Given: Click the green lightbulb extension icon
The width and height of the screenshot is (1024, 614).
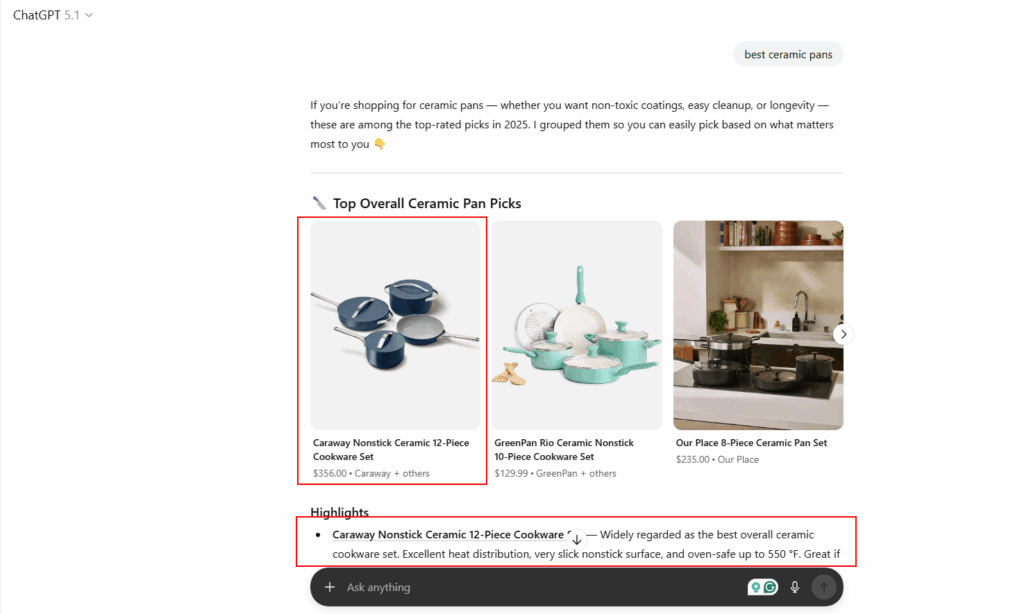Looking at the screenshot, I should [x=756, y=587].
